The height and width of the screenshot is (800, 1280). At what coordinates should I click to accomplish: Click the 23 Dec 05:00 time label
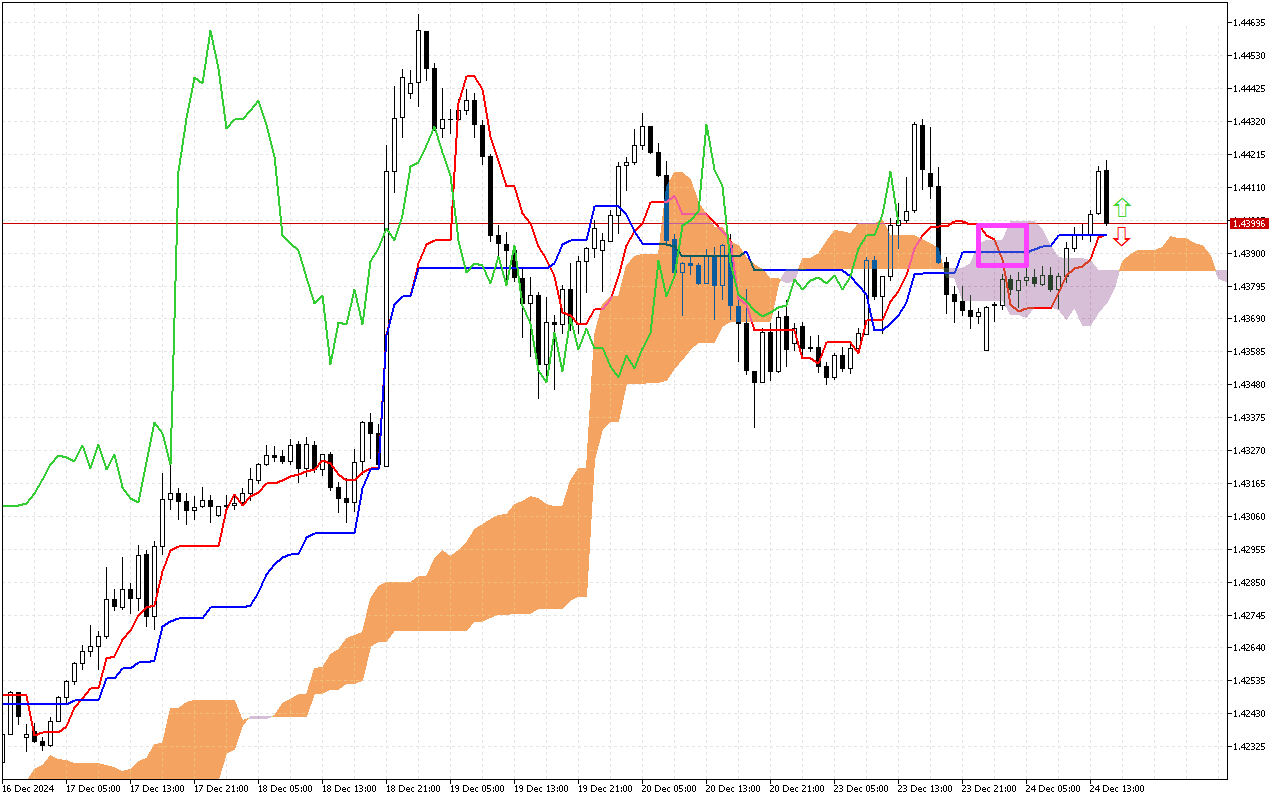coord(861,789)
